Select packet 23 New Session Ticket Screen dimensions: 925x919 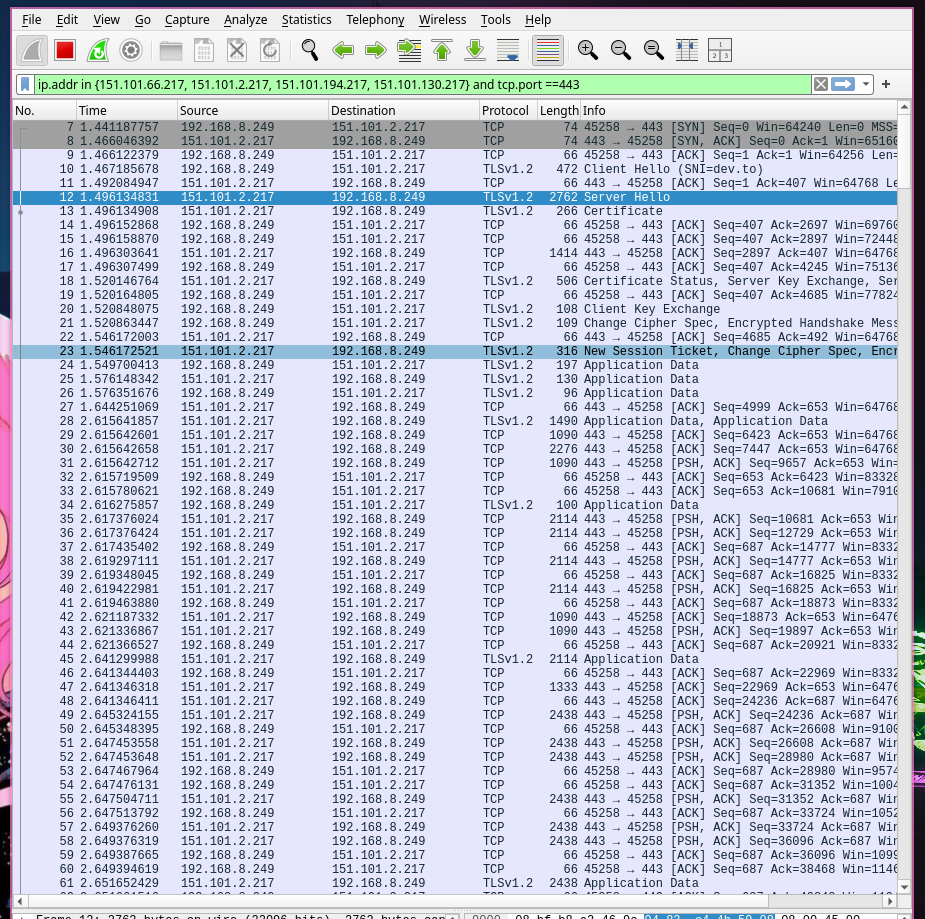[x=455, y=351]
